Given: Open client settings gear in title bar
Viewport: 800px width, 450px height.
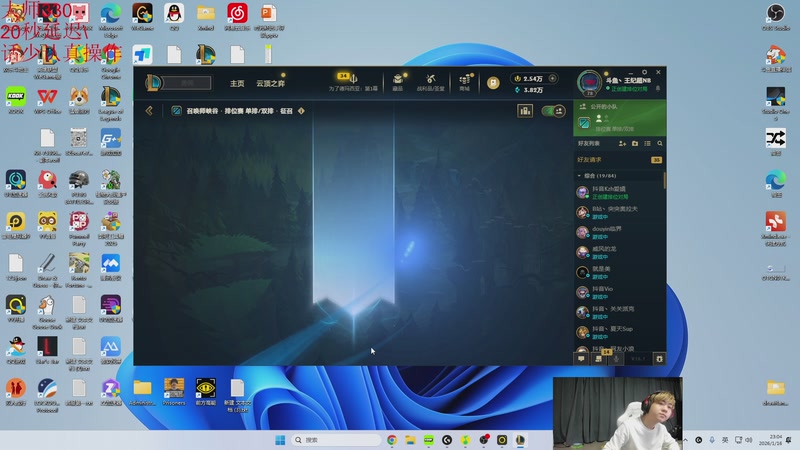Looking at the screenshot, I should (644, 72).
